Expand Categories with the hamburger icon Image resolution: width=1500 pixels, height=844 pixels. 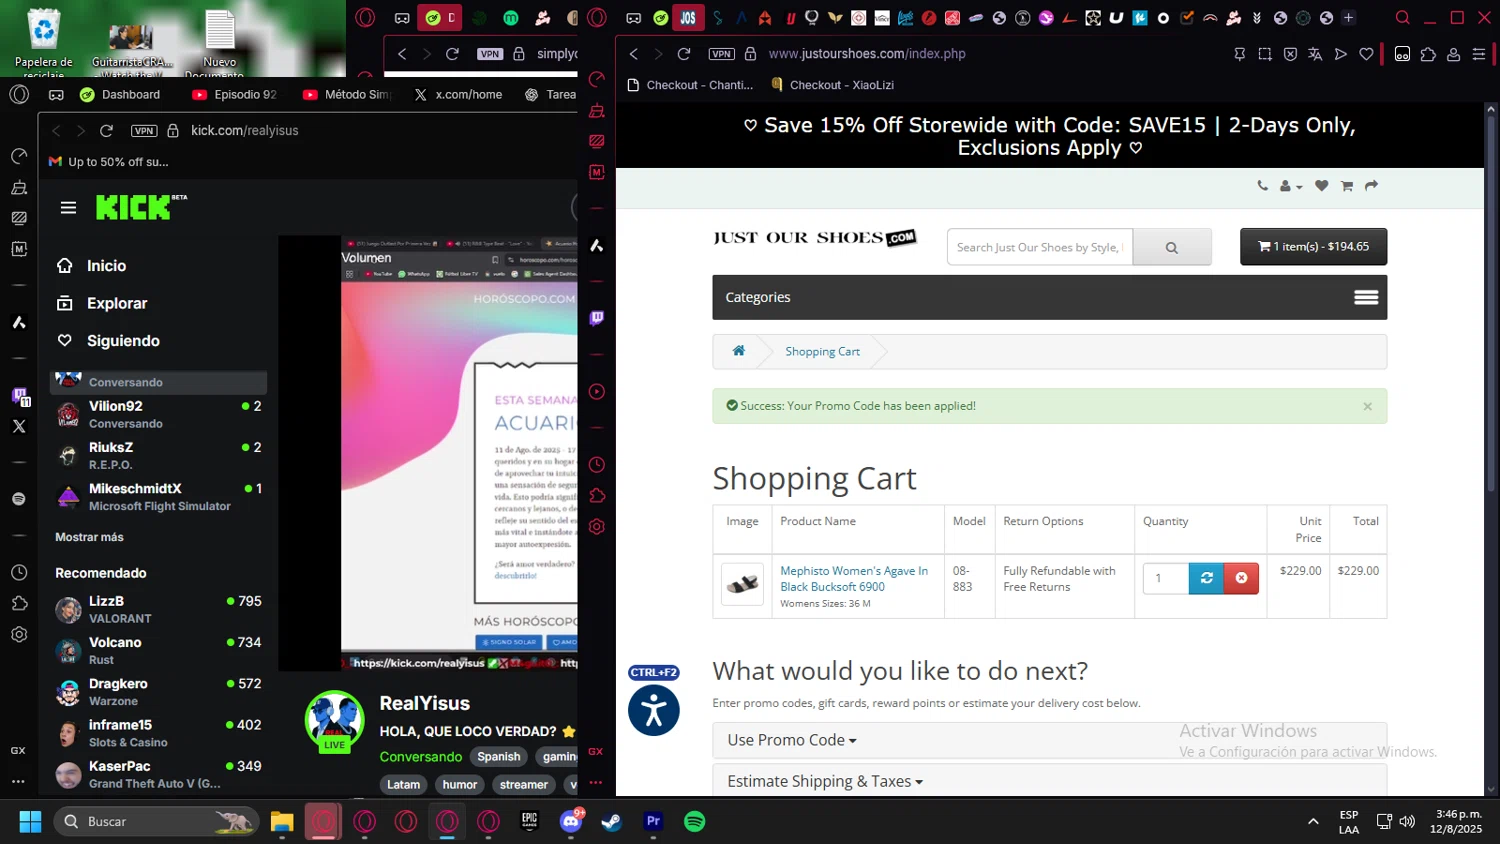[x=1366, y=297]
